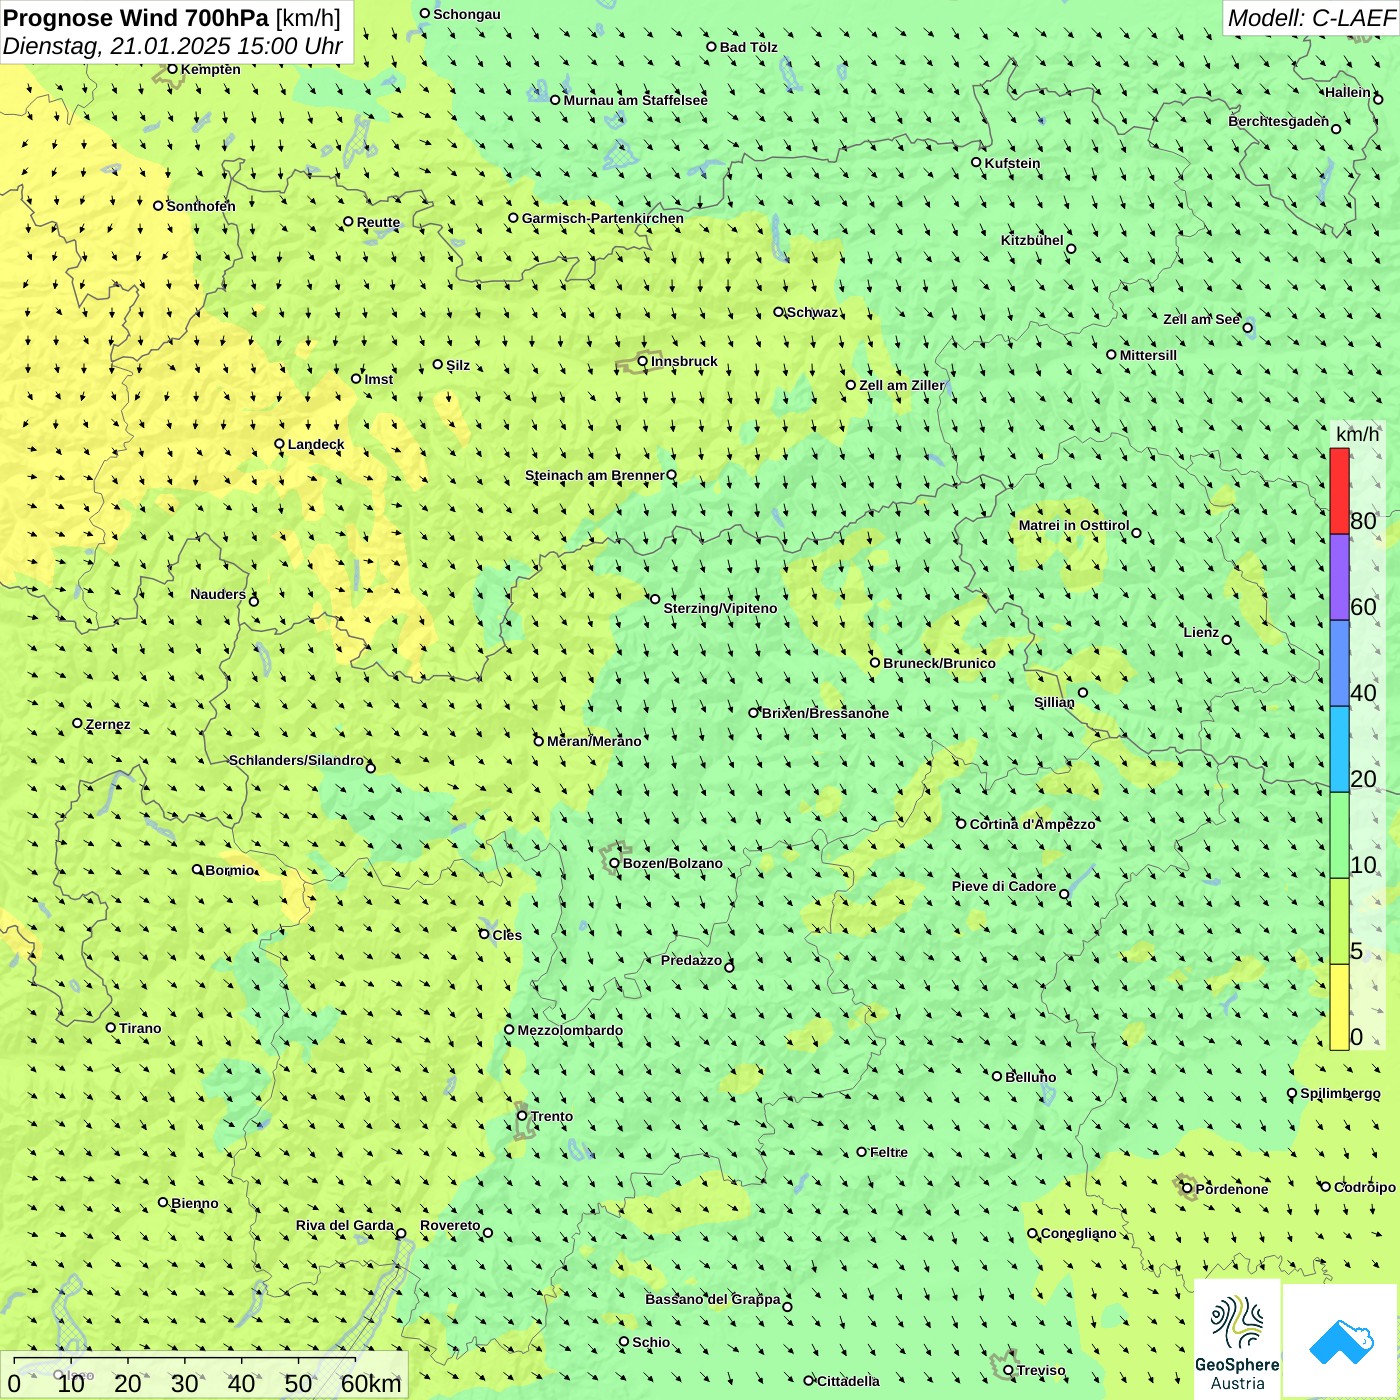Click the Conegliano city label

1078,1233
